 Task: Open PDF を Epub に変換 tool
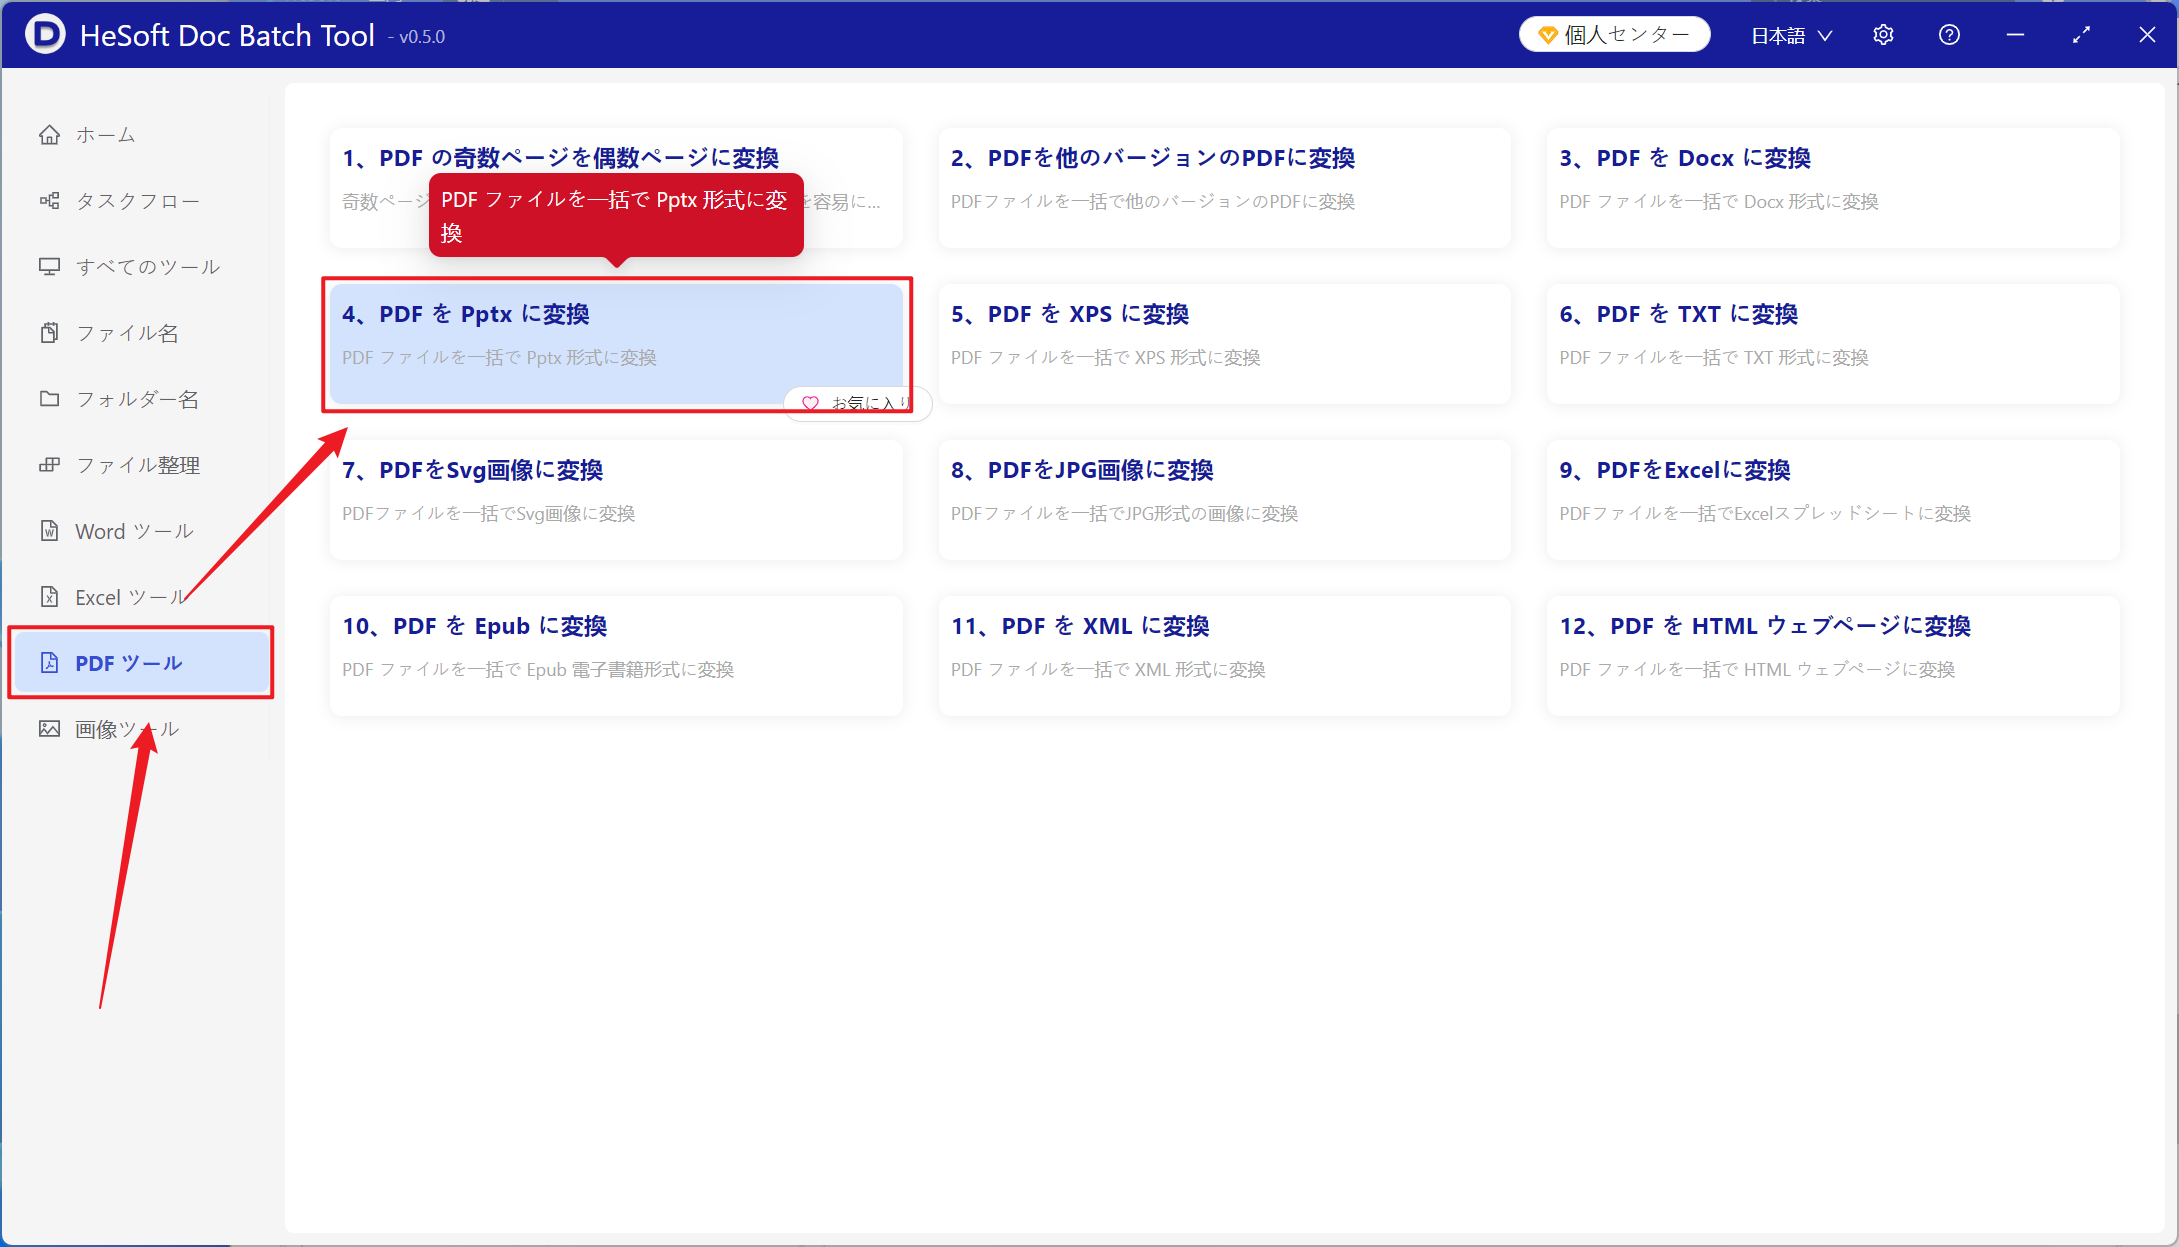coord(616,656)
